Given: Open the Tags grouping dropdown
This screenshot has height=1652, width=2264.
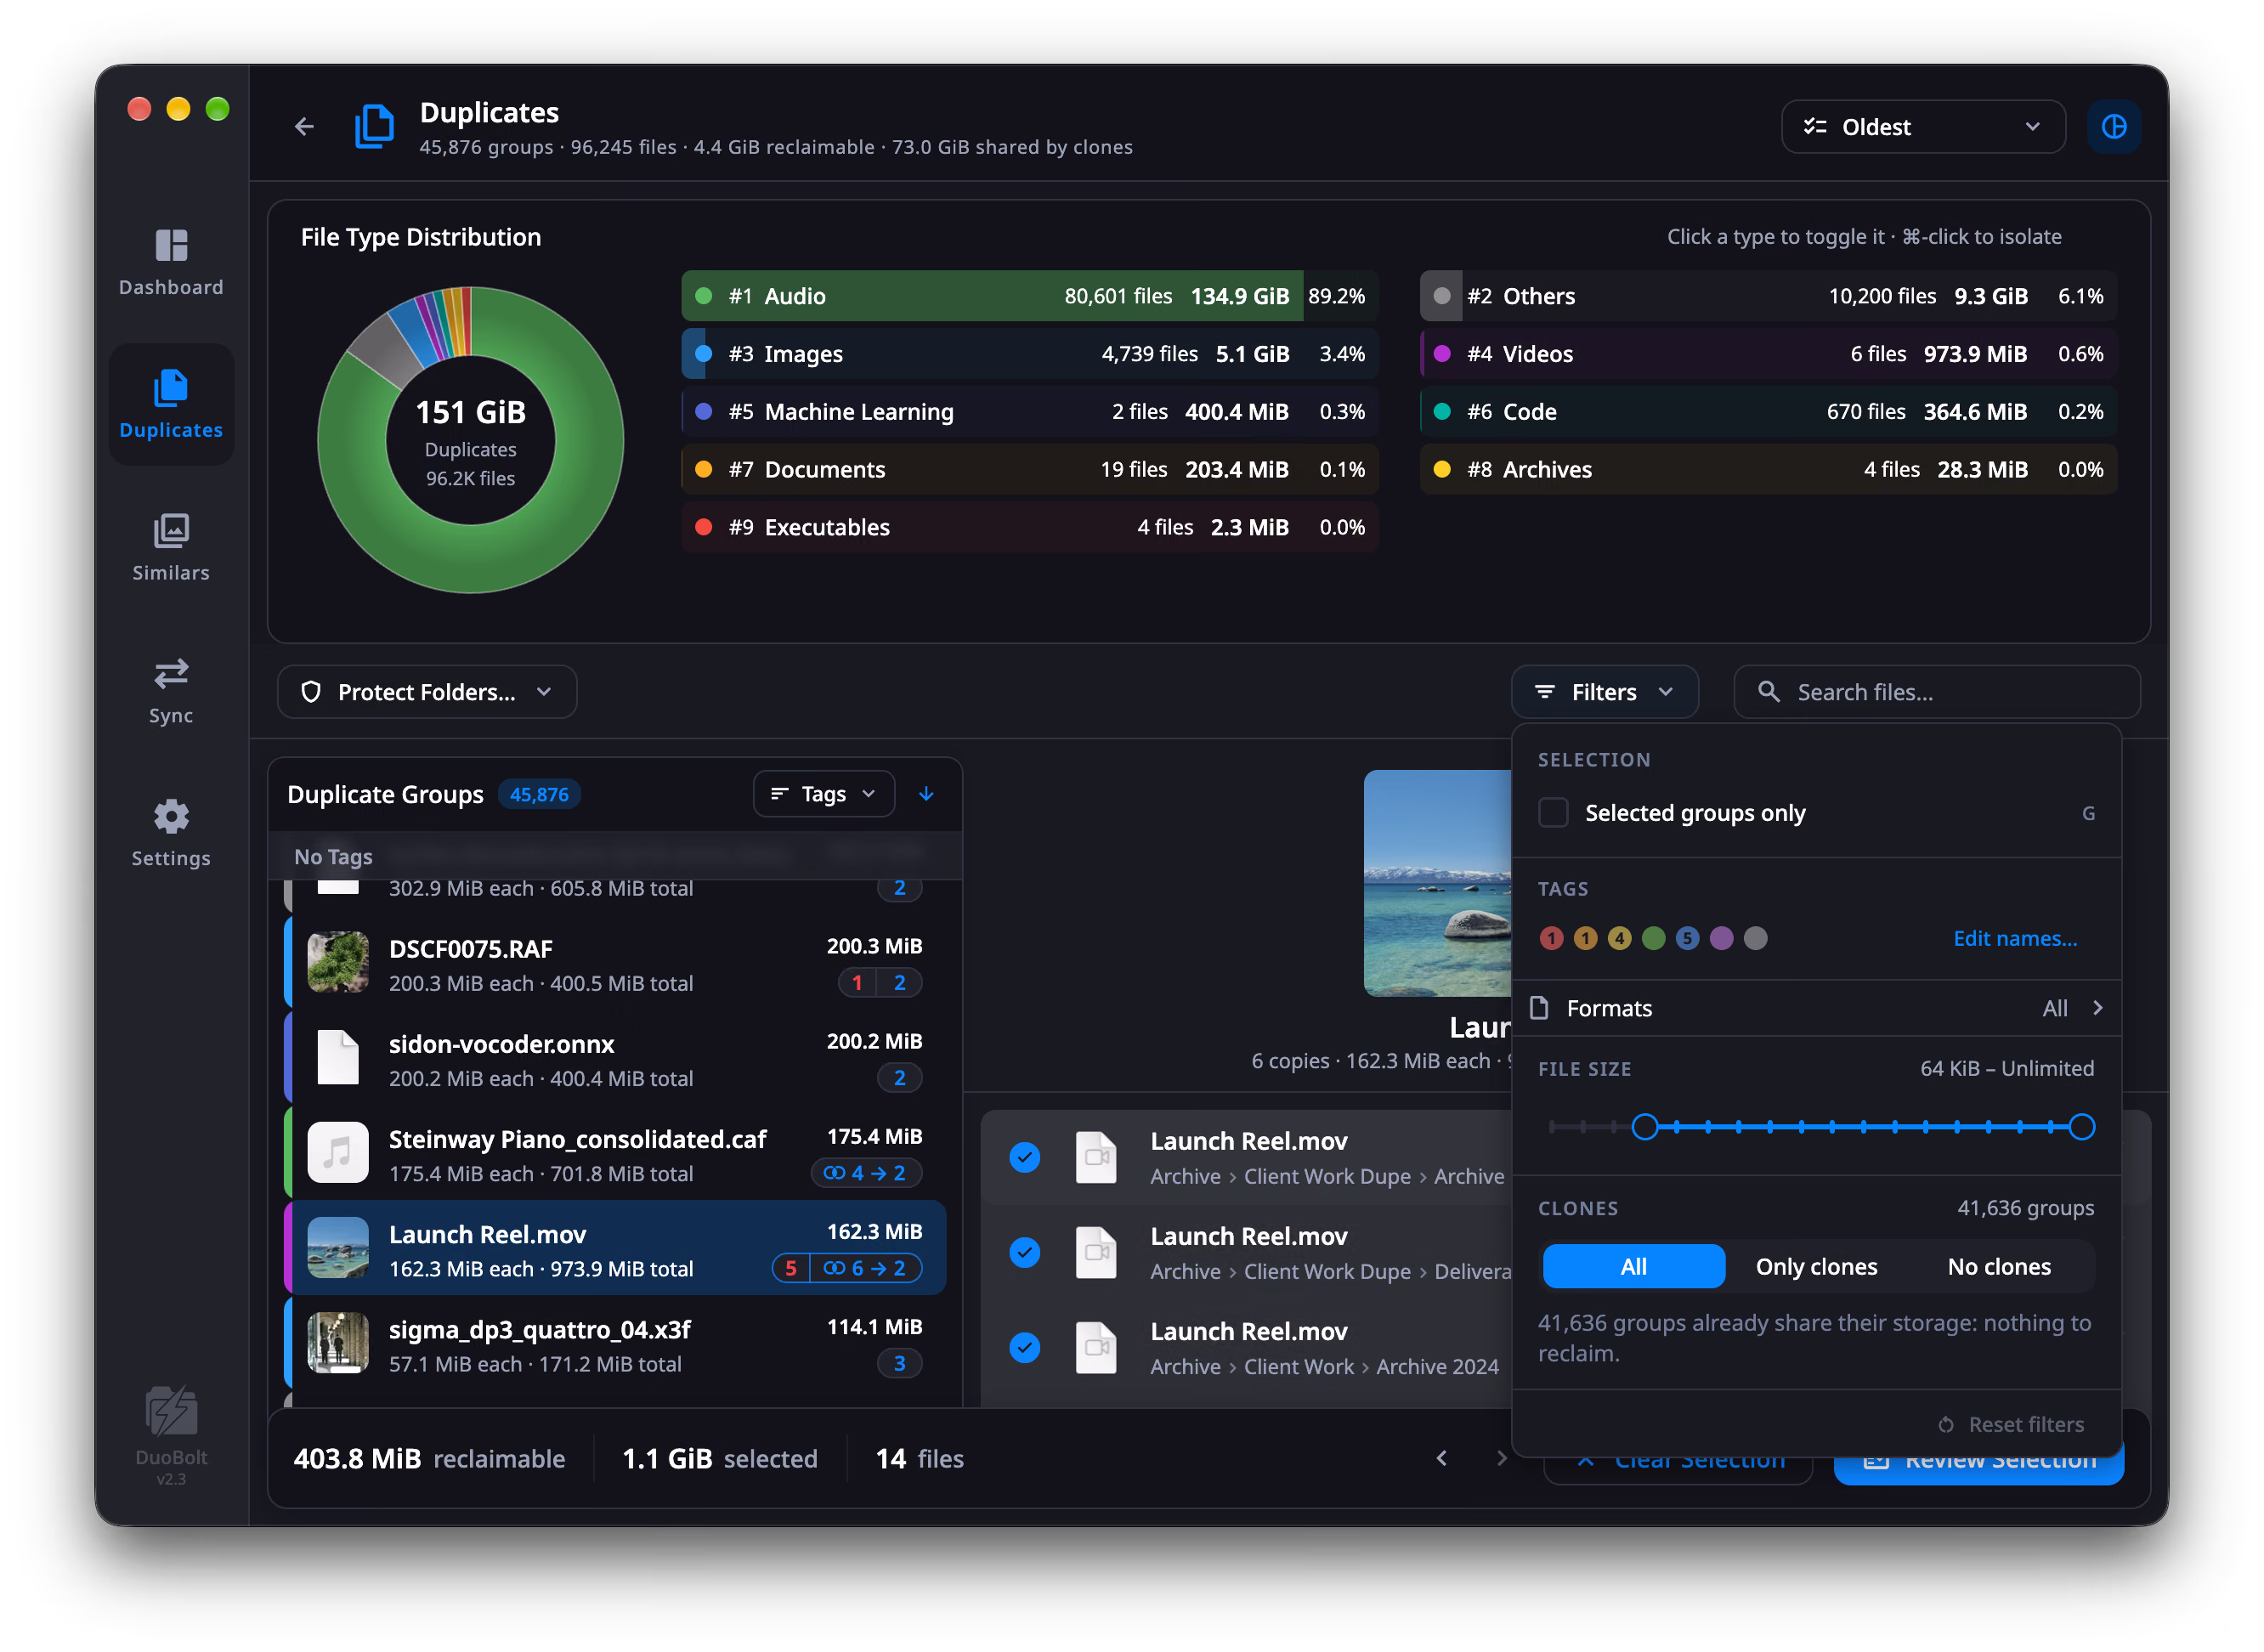Looking at the screenshot, I should (x=823, y=794).
